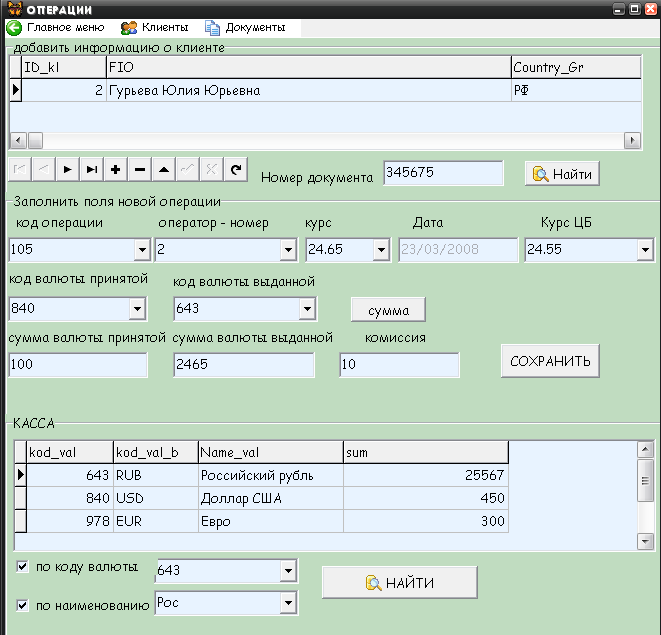Insert new record with plus button
Screen dimensions: 661x635
click(116, 170)
